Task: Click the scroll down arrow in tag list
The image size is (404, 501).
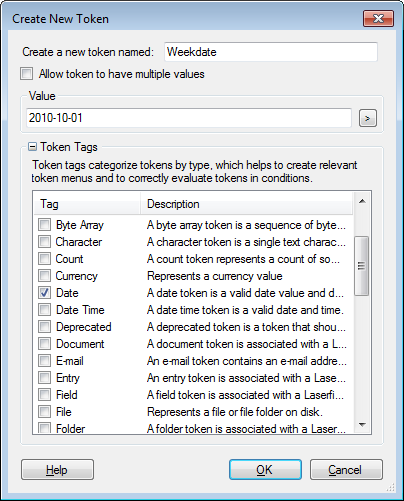Action: tap(362, 425)
